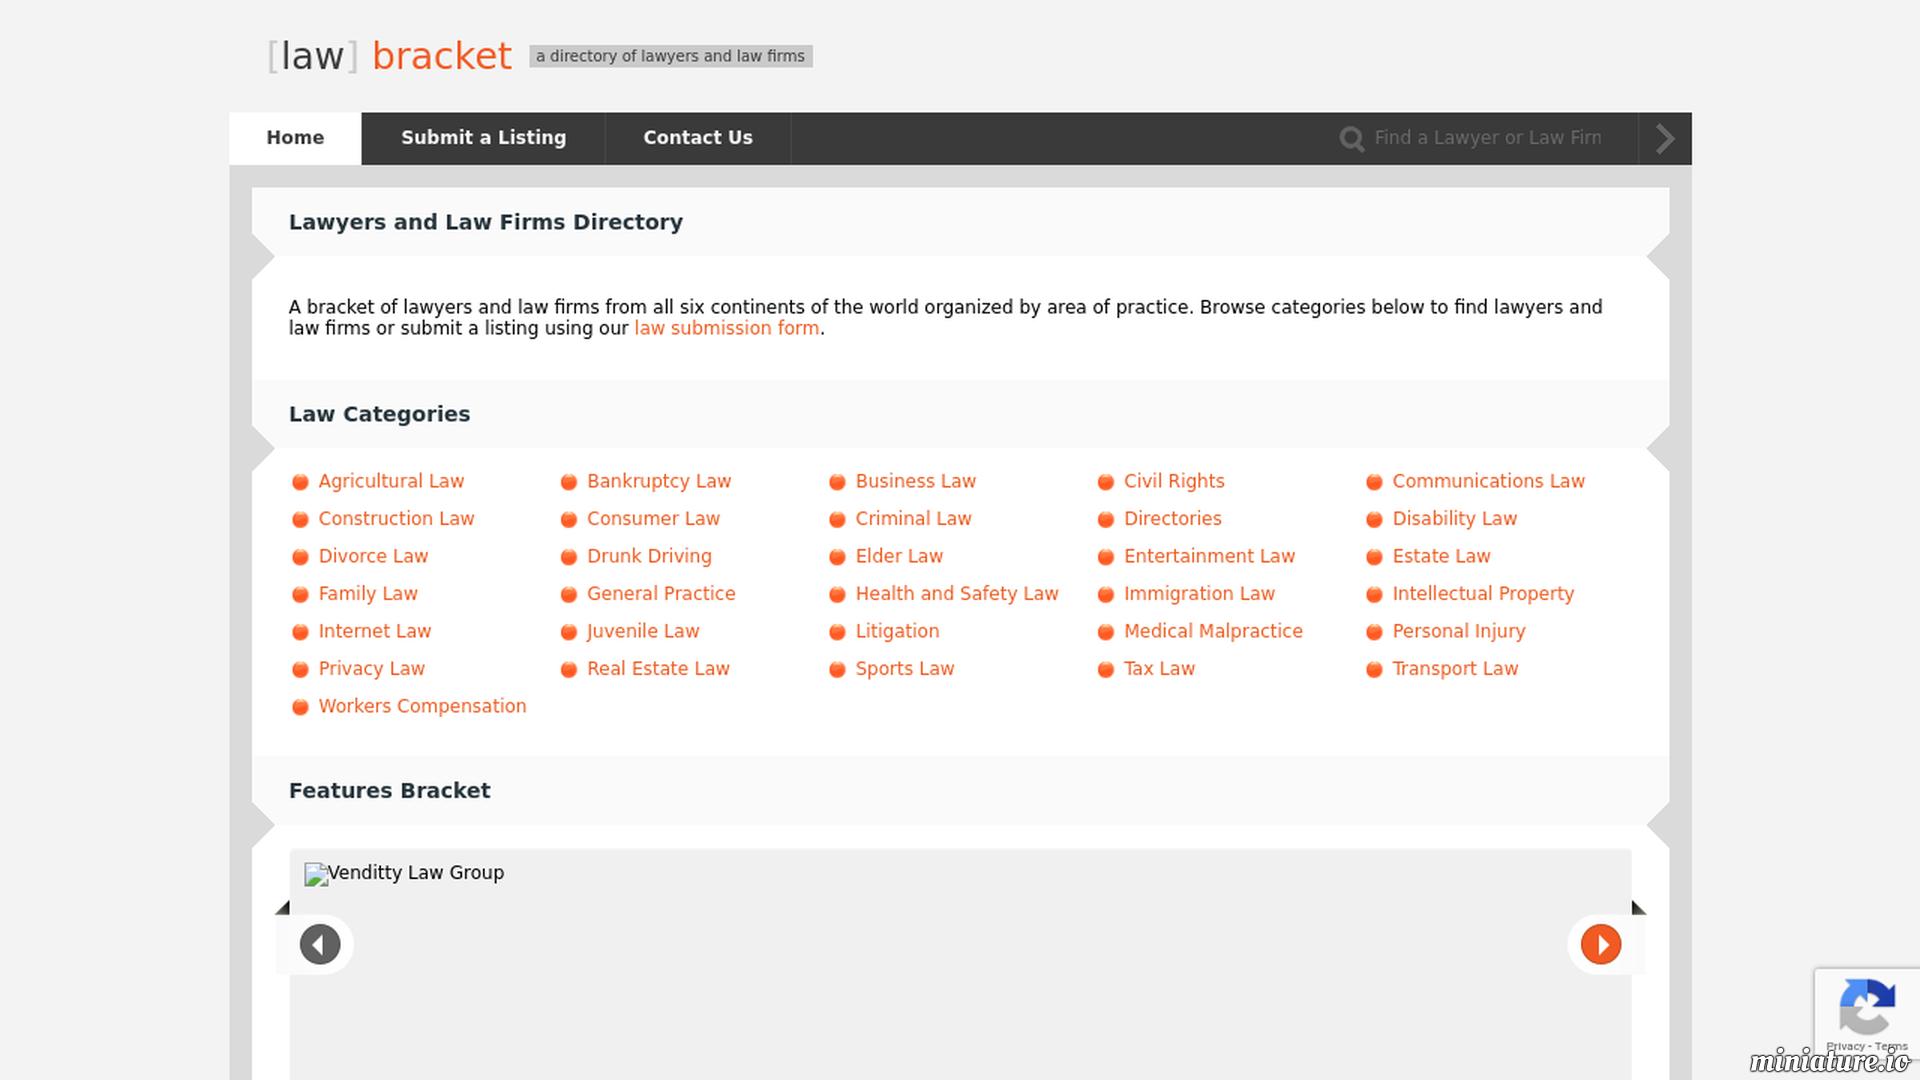
Task: Submit search with the arrow button
Action: (1665, 138)
